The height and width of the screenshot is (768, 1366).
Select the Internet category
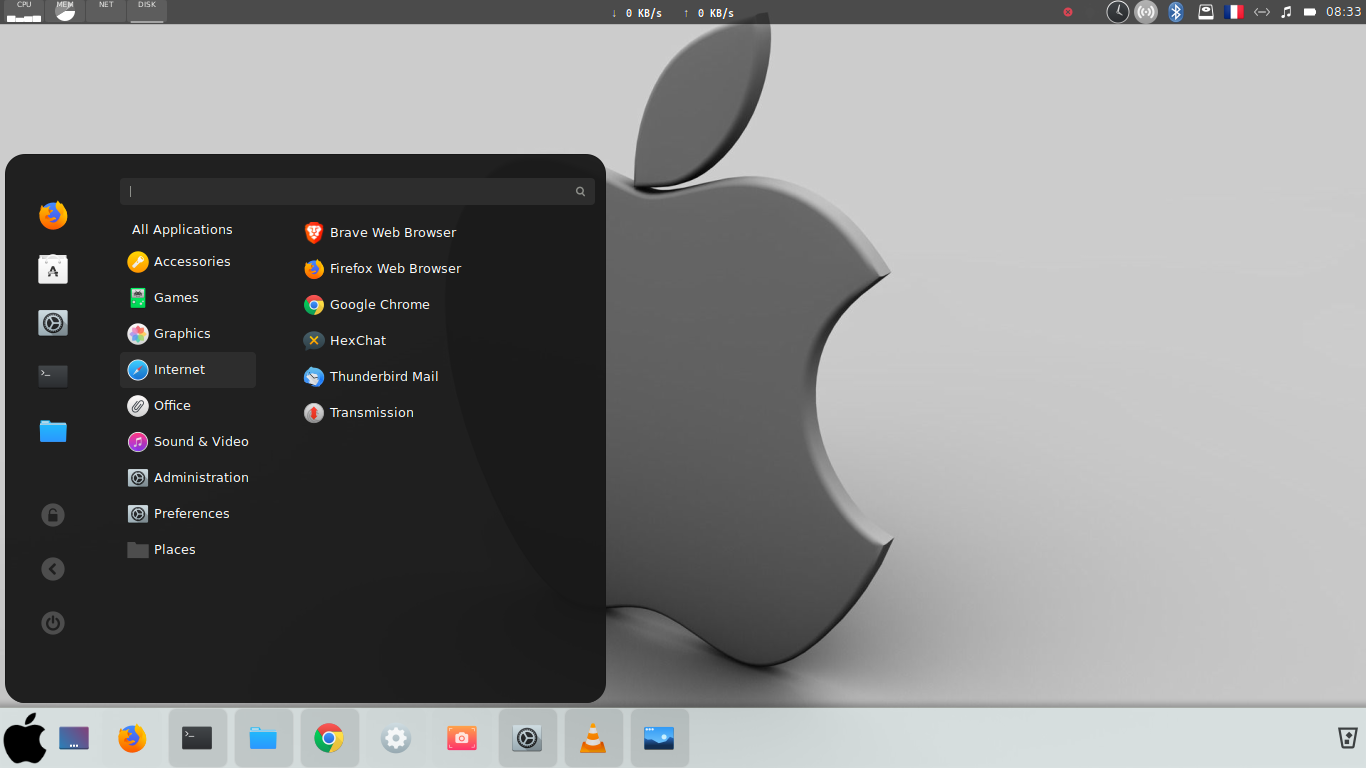188,370
